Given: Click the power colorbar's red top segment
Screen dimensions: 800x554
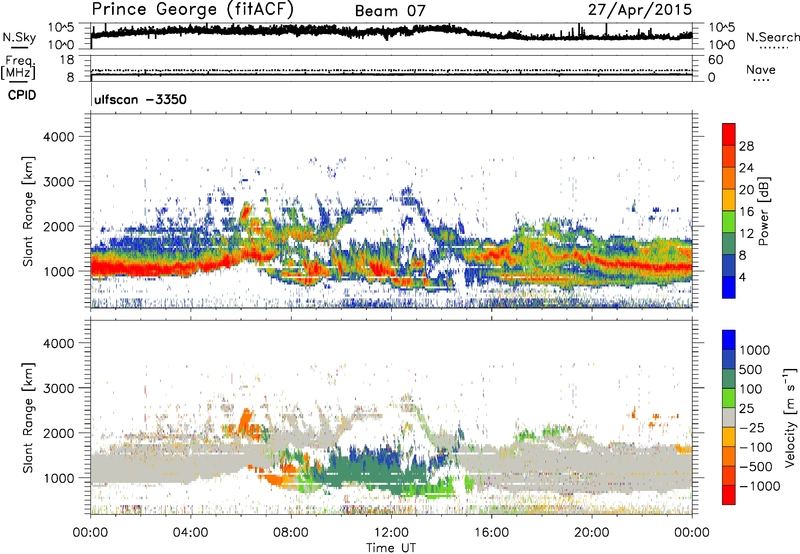Looking at the screenshot, I should click(729, 135).
